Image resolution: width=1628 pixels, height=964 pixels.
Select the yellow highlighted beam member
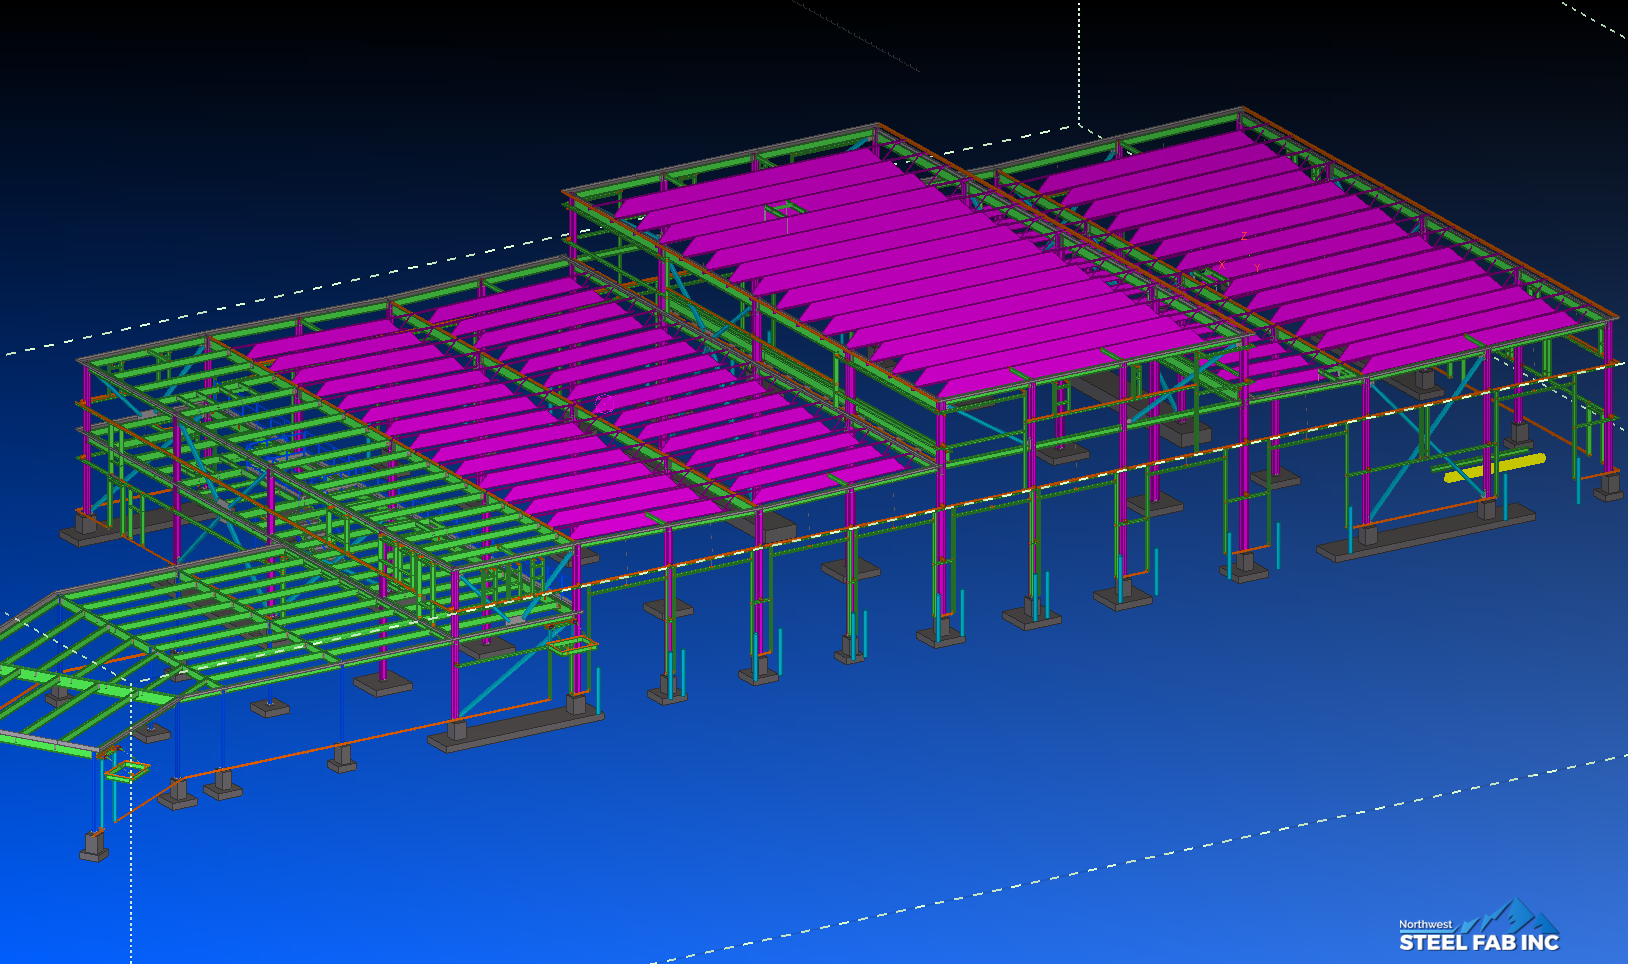coord(1495,467)
